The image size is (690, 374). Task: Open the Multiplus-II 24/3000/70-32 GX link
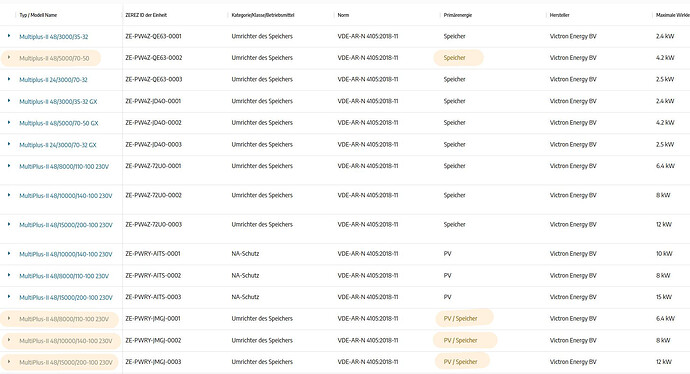coord(58,145)
